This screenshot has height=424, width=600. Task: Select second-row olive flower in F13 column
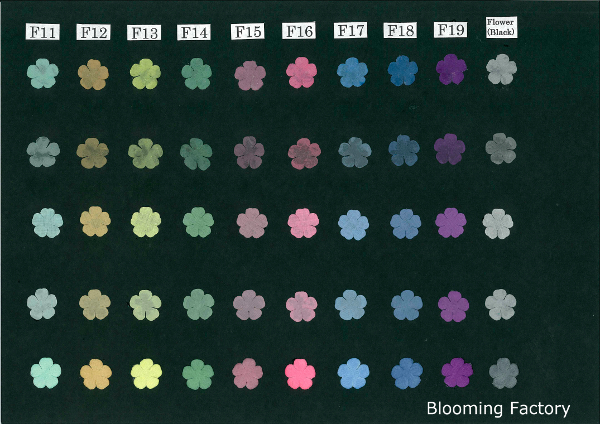click(145, 153)
